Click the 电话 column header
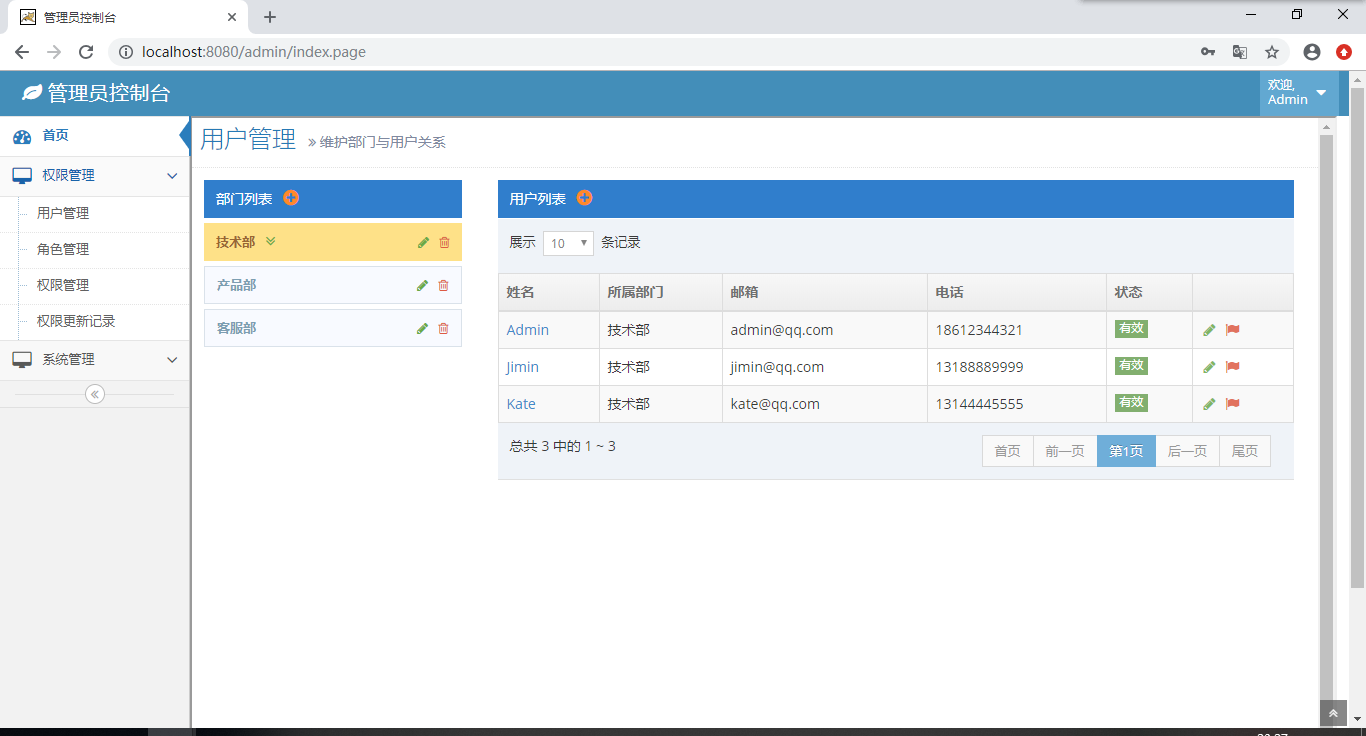The width and height of the screenshot is (1366, 736). [1017, 292]
